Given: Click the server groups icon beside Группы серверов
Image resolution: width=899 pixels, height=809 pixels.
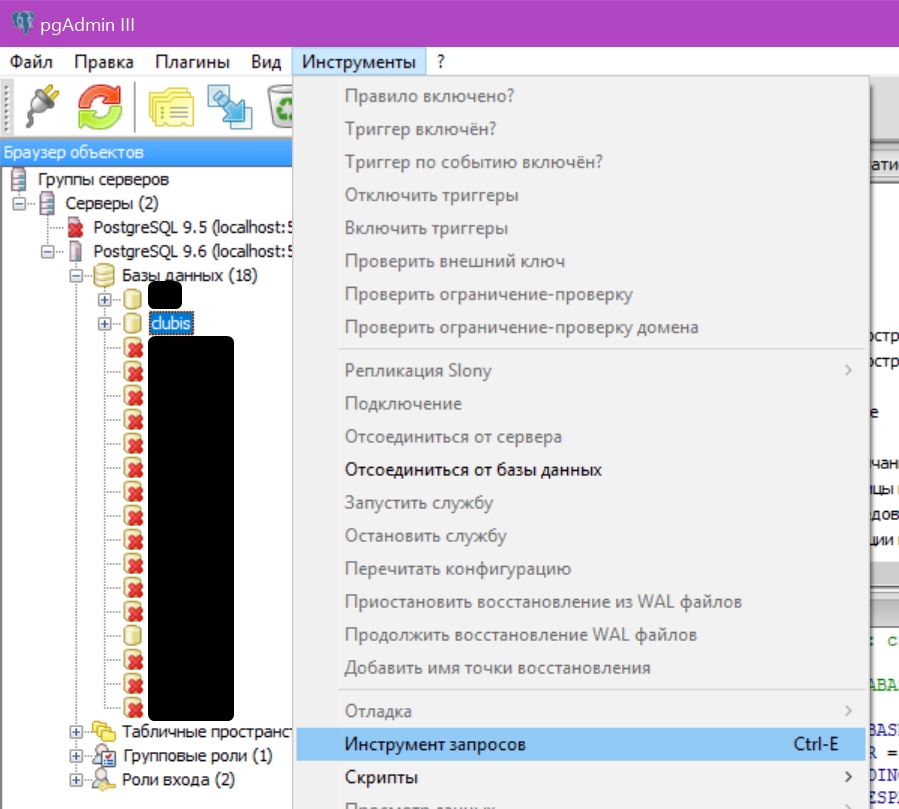Looking at the screenshot, I should 19,179.
